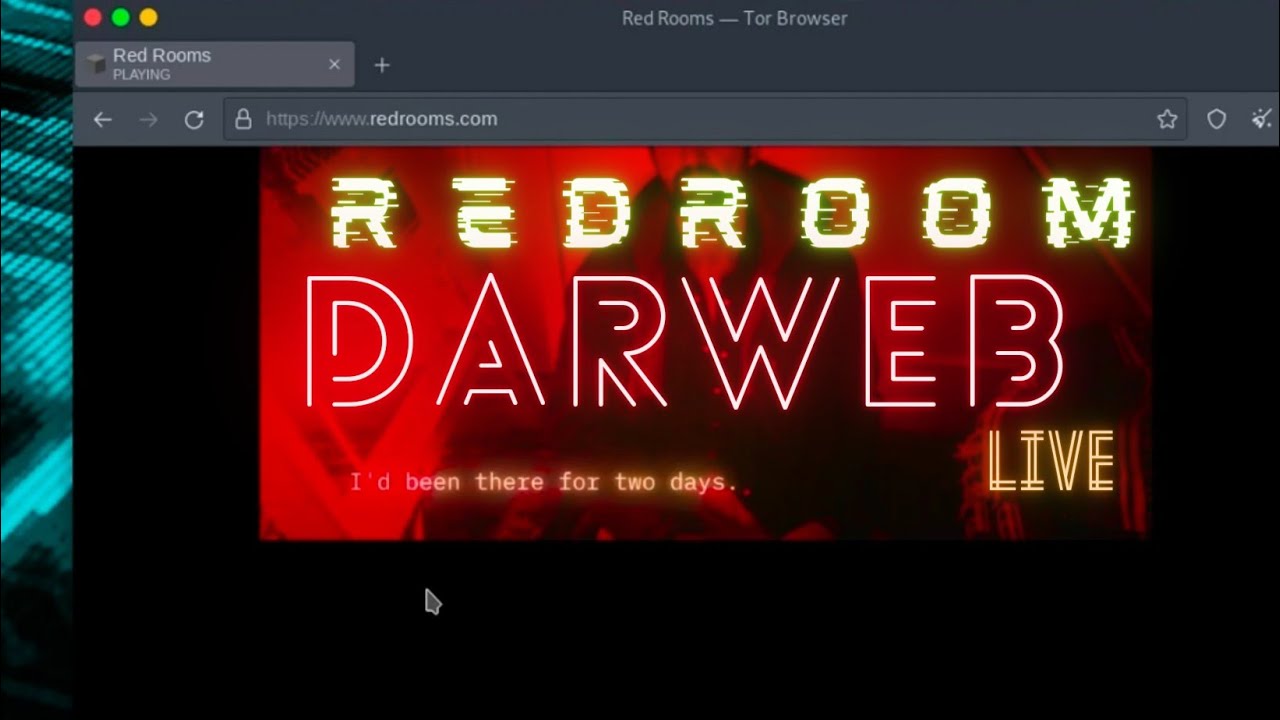Reload the Red Rooms page
Image resolution: width=1280 pixels, height=720 pixels.
(x=194, y=120)
